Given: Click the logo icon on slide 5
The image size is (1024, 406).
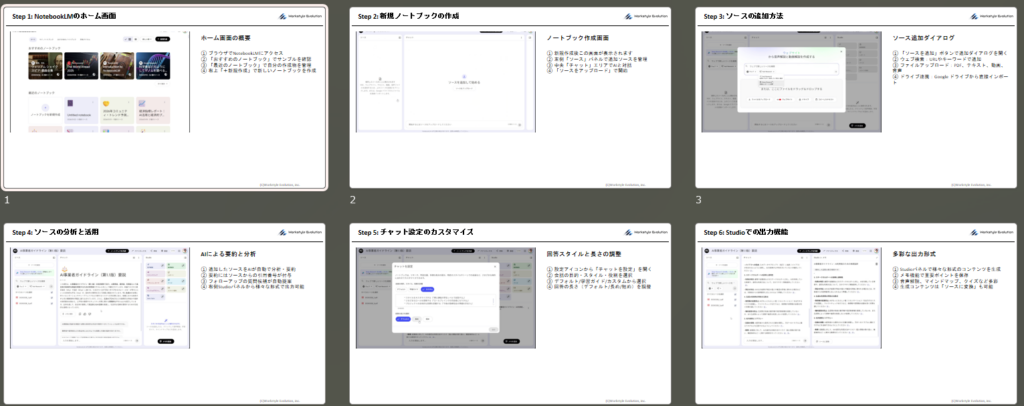Looking at the screenshot, I should coord(629,232).
